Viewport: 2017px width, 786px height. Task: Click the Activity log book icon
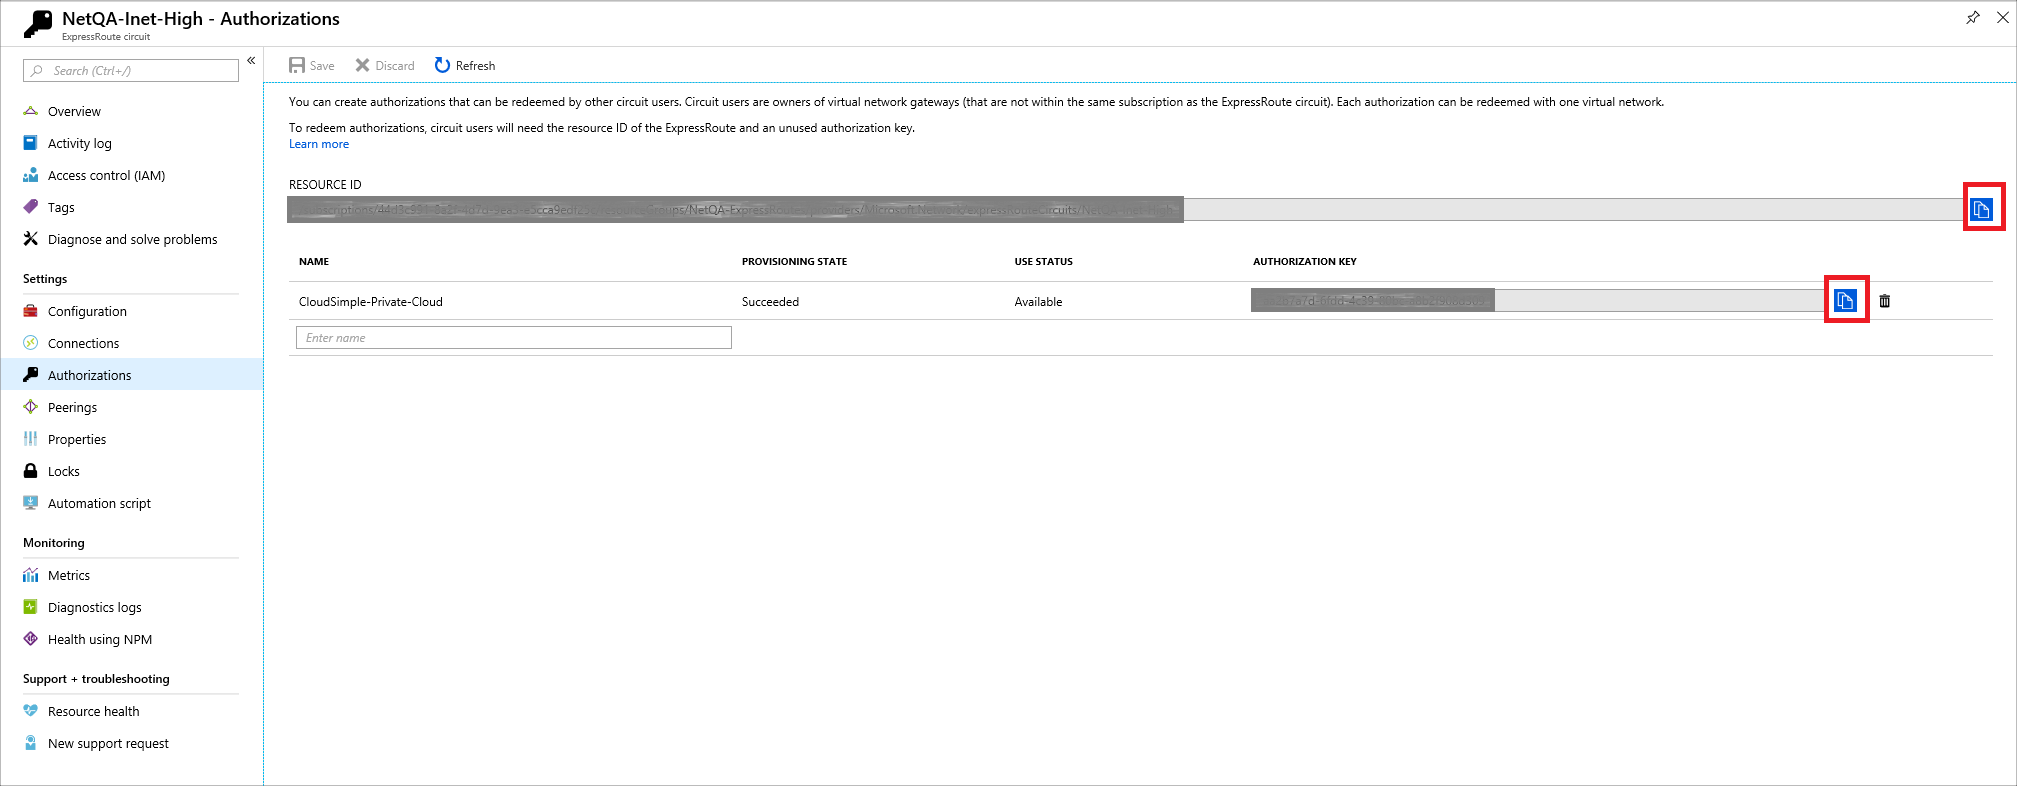point(30,143)
